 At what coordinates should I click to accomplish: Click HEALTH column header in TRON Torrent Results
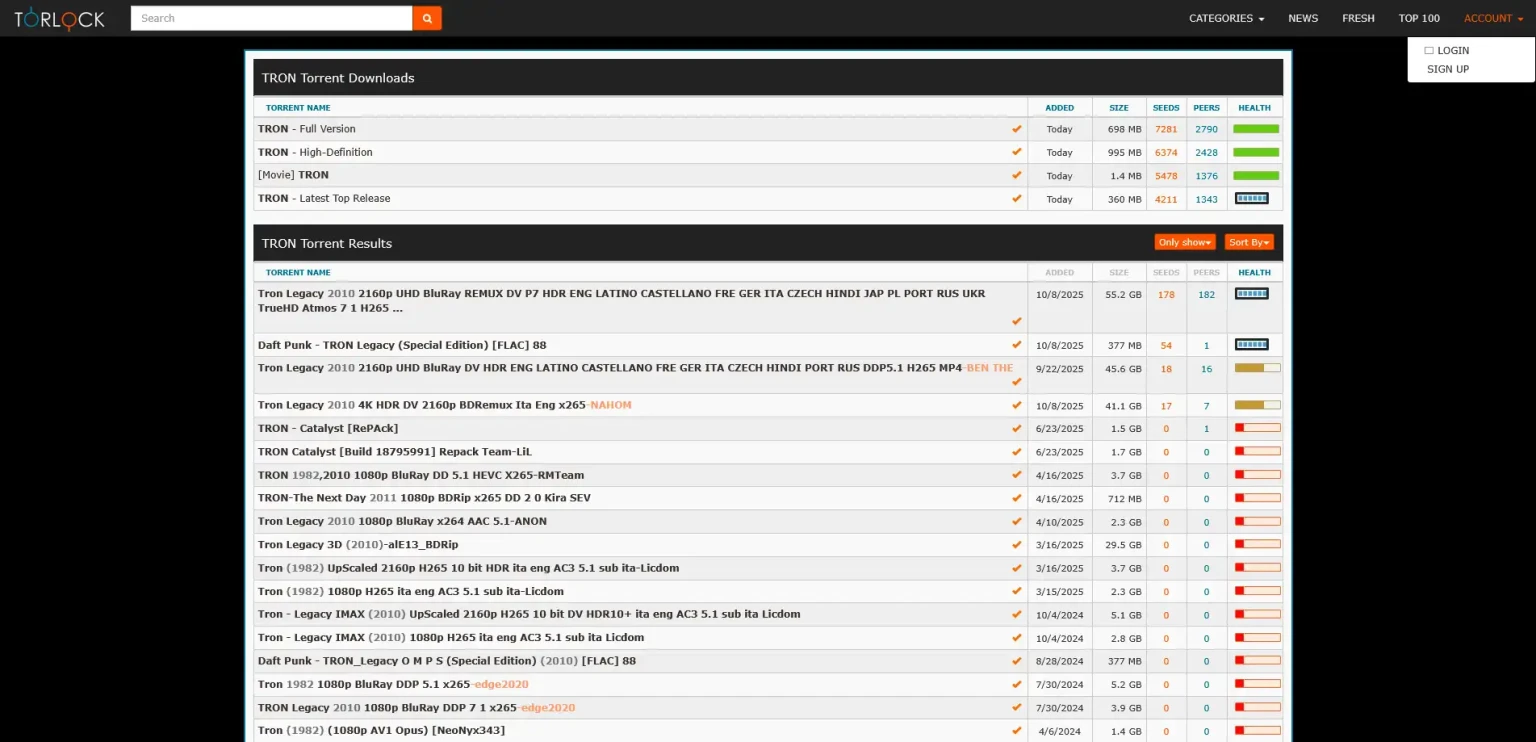[1254, 272]
